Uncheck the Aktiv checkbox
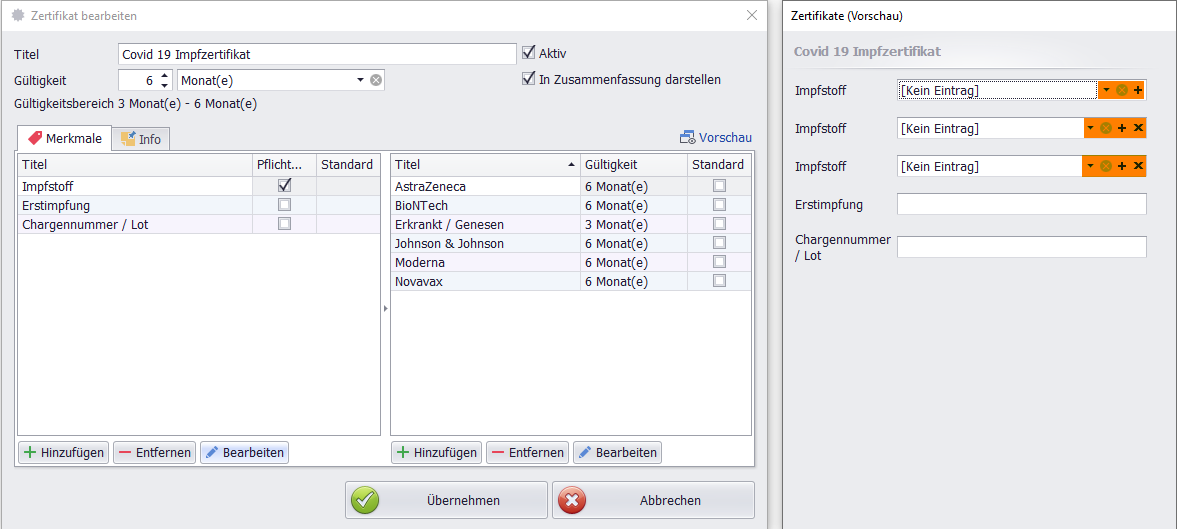 [x=529, y=53]
